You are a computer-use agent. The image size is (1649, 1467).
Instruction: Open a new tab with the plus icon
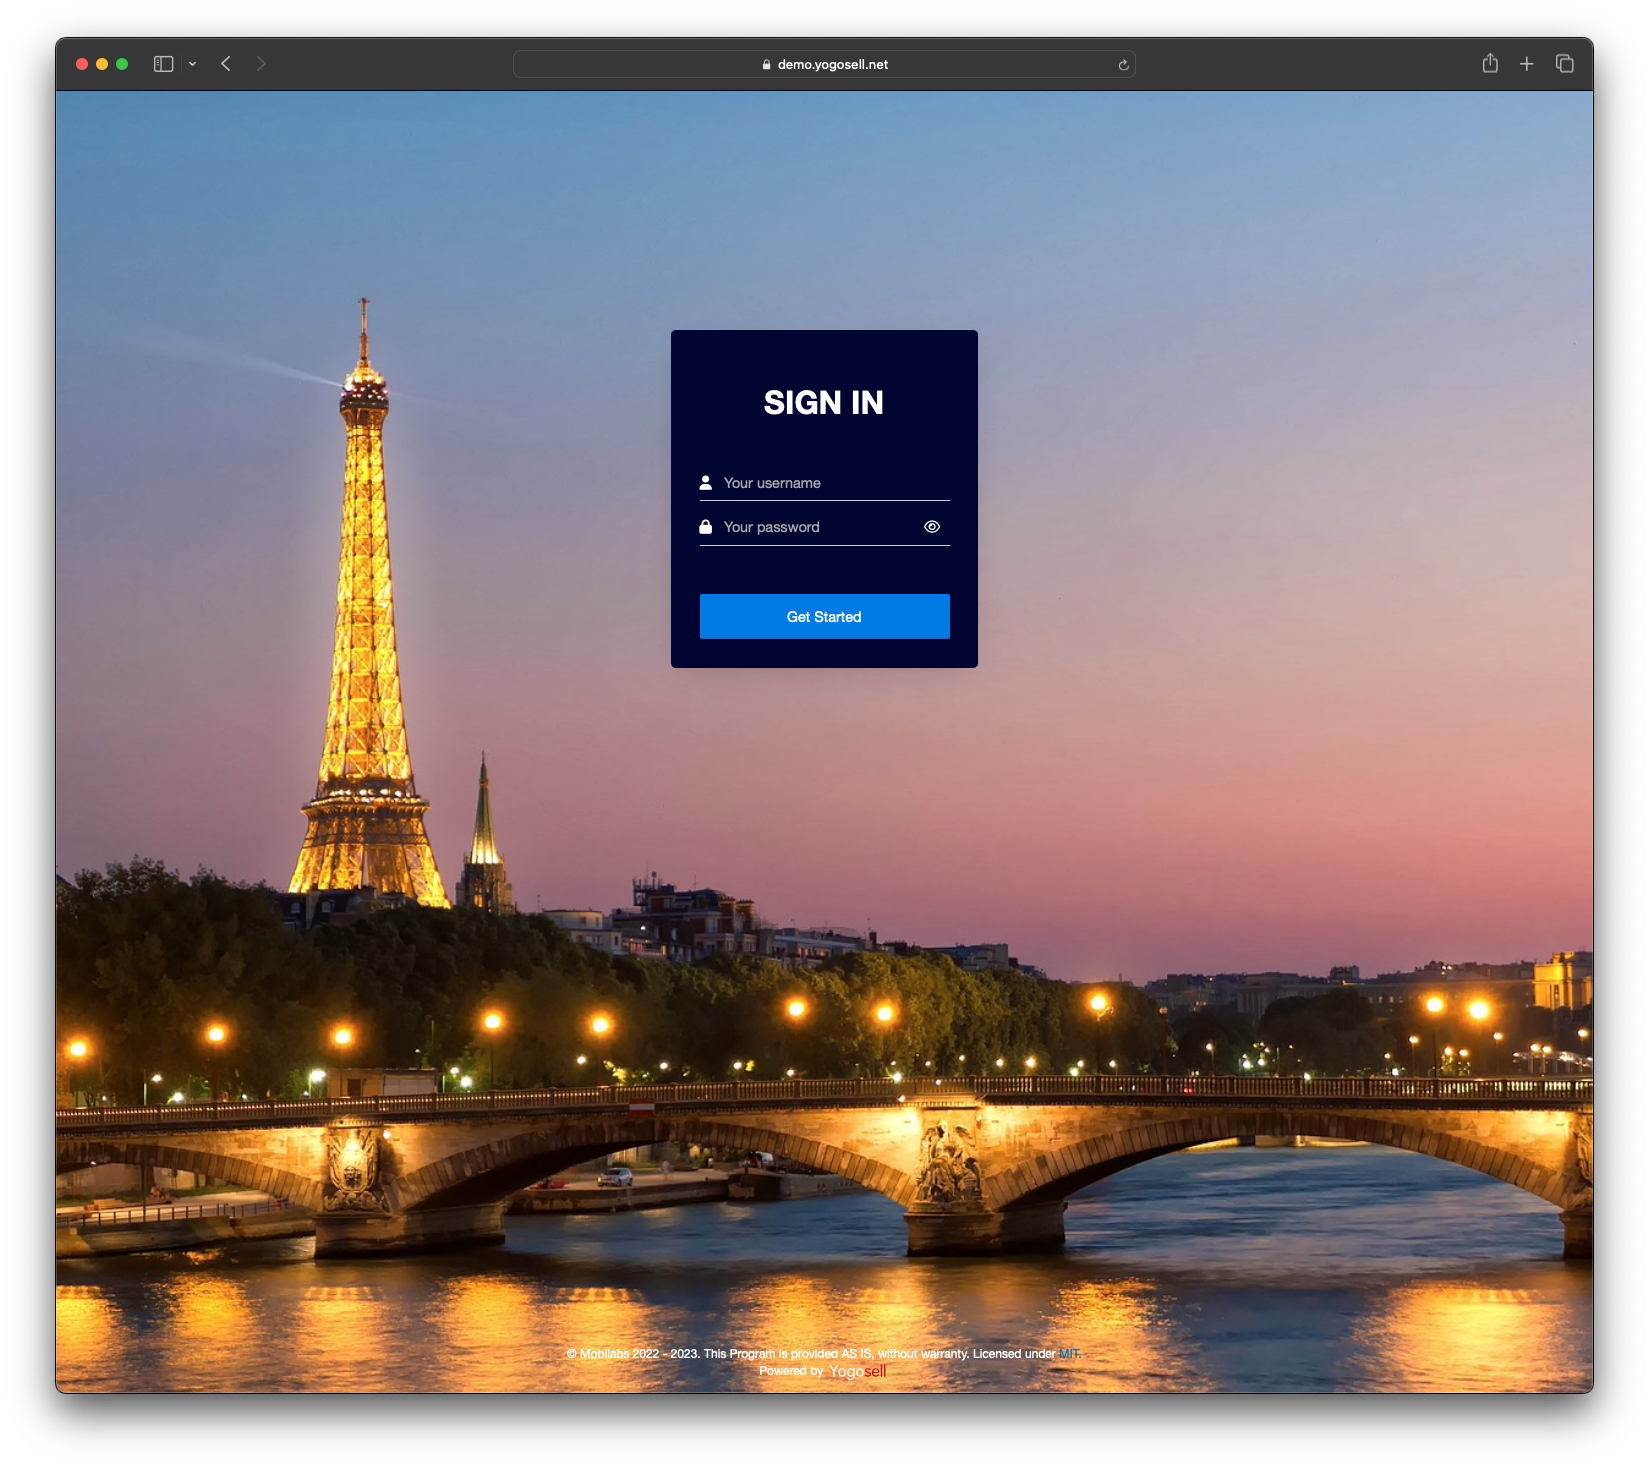(1527, 64)
